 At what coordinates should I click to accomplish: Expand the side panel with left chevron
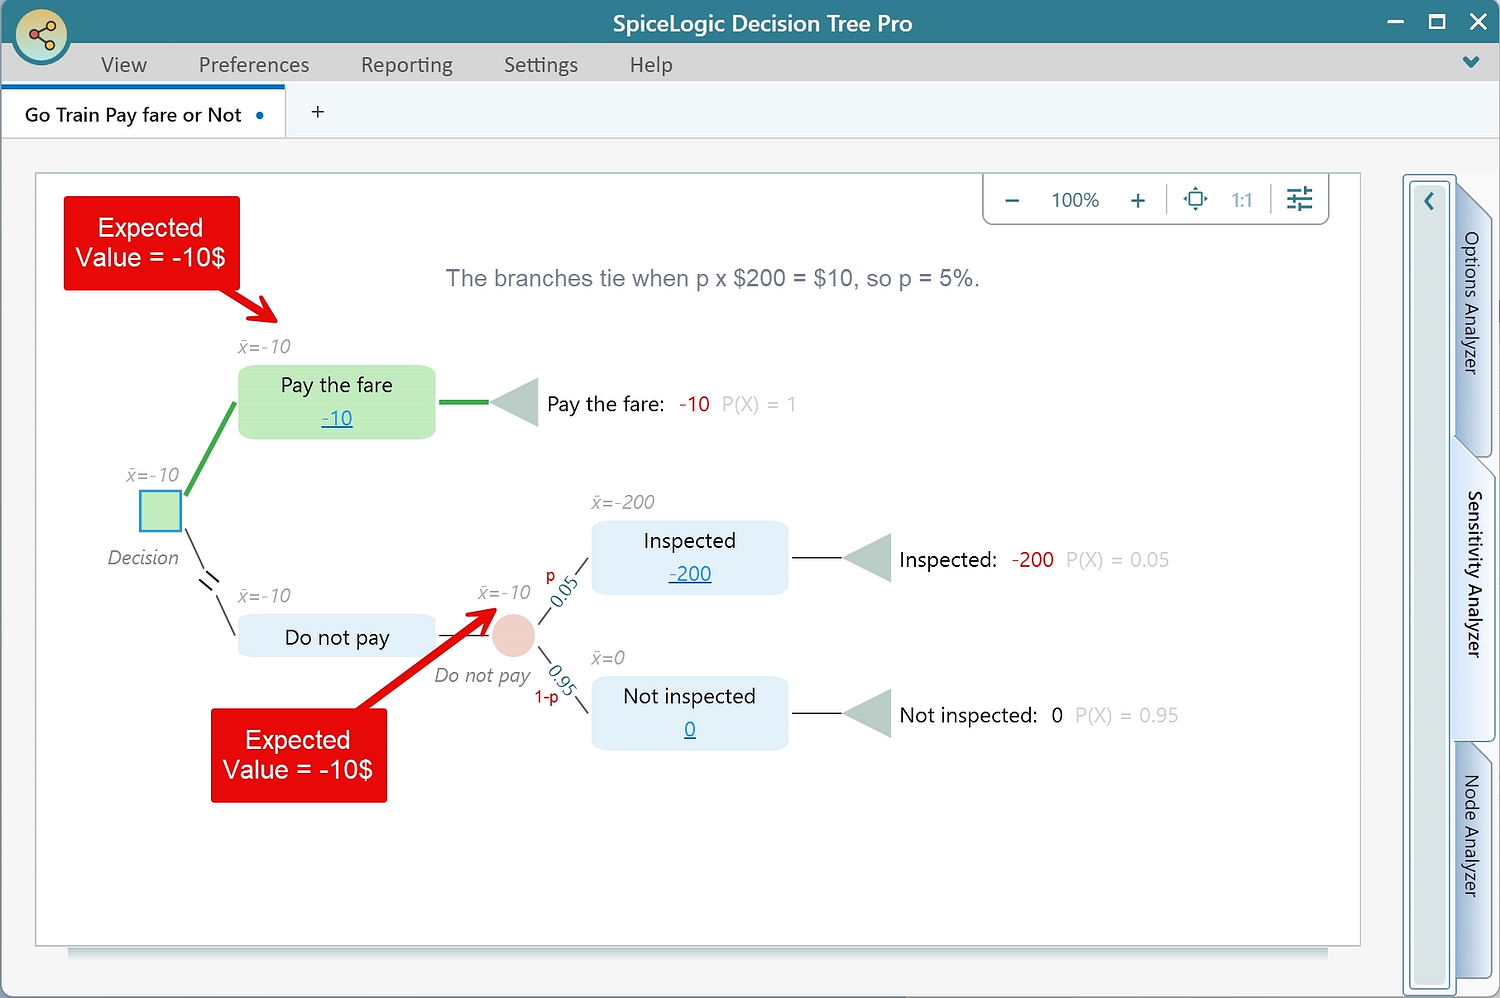[x=1429, y=201]
